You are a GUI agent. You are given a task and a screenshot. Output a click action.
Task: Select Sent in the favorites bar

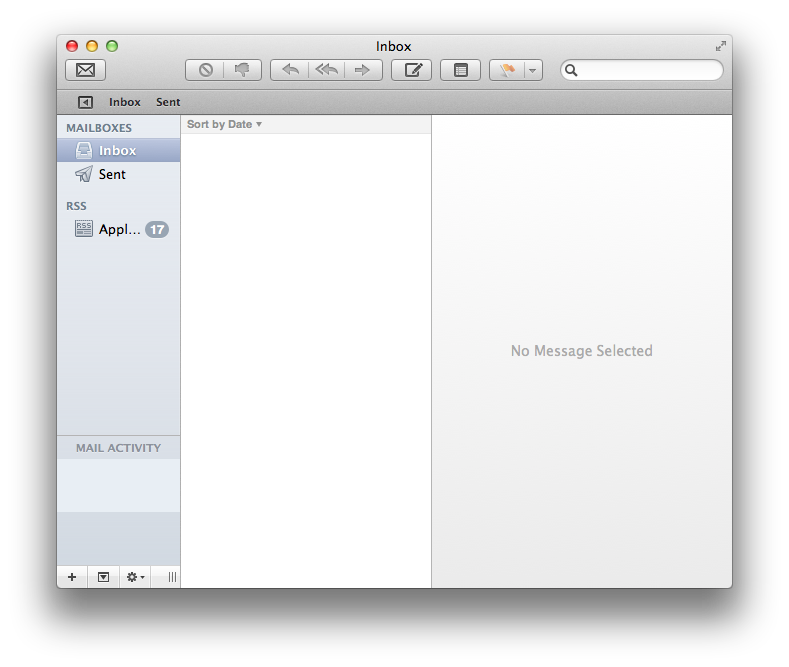[168, 102]
